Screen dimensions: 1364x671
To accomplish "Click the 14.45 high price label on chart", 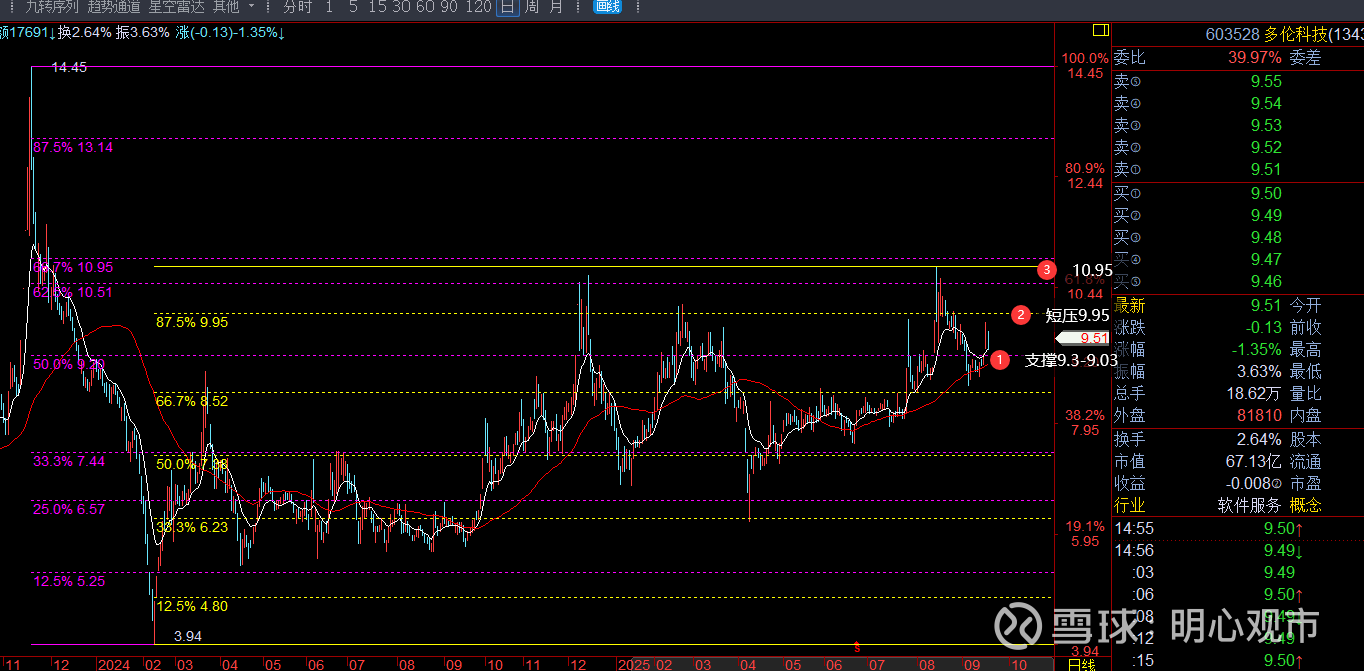I will (69, 68).
